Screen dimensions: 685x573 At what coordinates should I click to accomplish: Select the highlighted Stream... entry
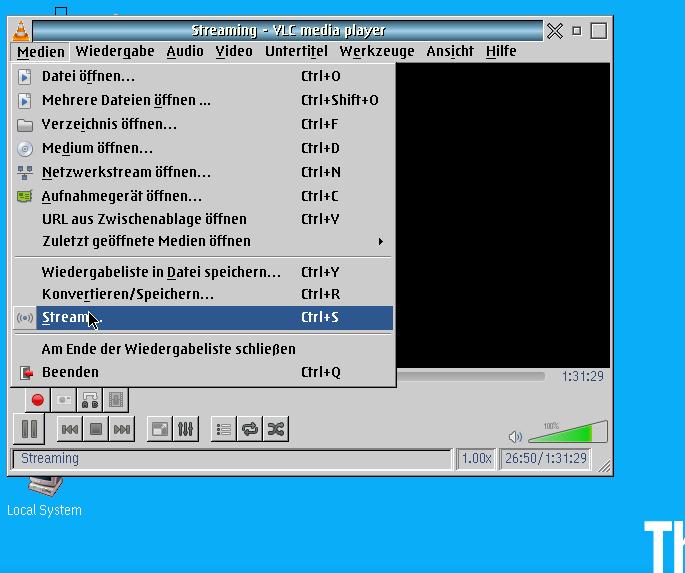point(203,318)
